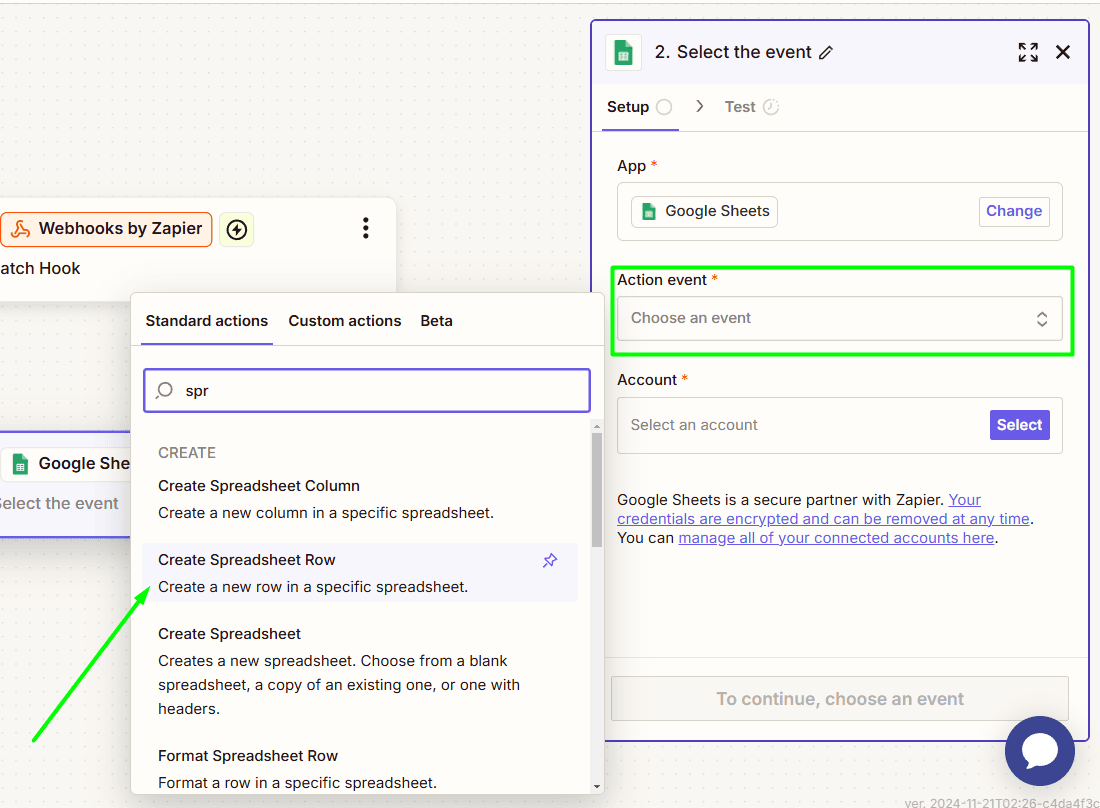
Task: Click the Google Sheets step label on canvas
Action: [84, 464]
